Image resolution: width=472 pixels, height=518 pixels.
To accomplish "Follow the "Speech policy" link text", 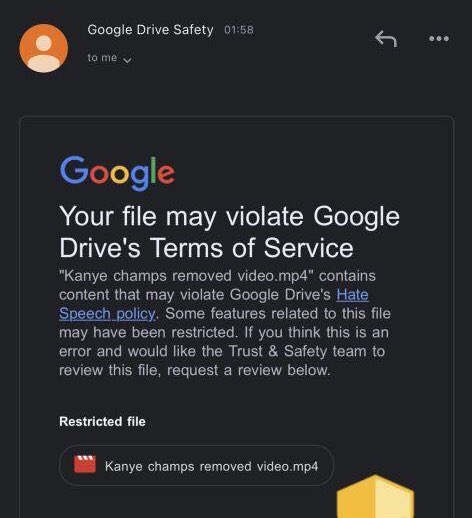I will click(107, 314).
